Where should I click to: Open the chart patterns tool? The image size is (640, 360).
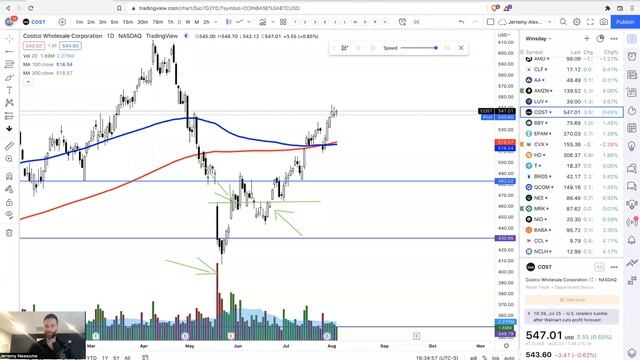pos(9,103)
